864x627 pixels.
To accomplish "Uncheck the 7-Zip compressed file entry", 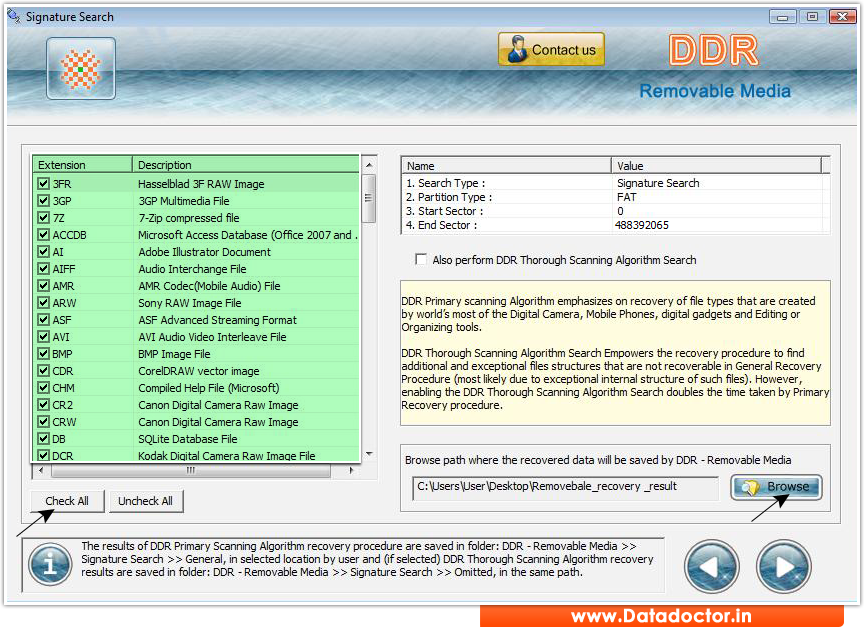I will coord(43,218).
